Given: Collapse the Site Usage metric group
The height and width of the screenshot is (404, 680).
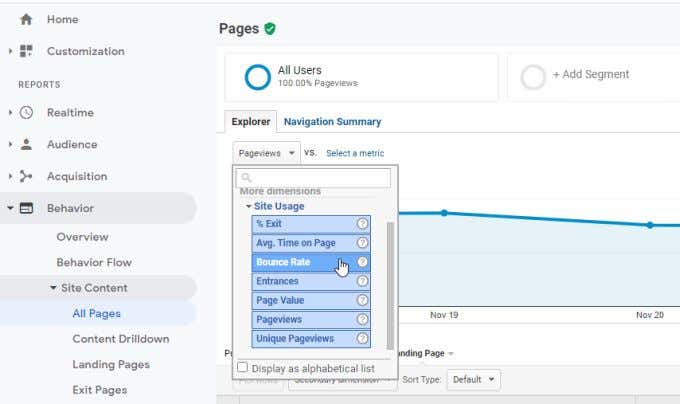Looking at the screenshot, I should pos(248,206).
